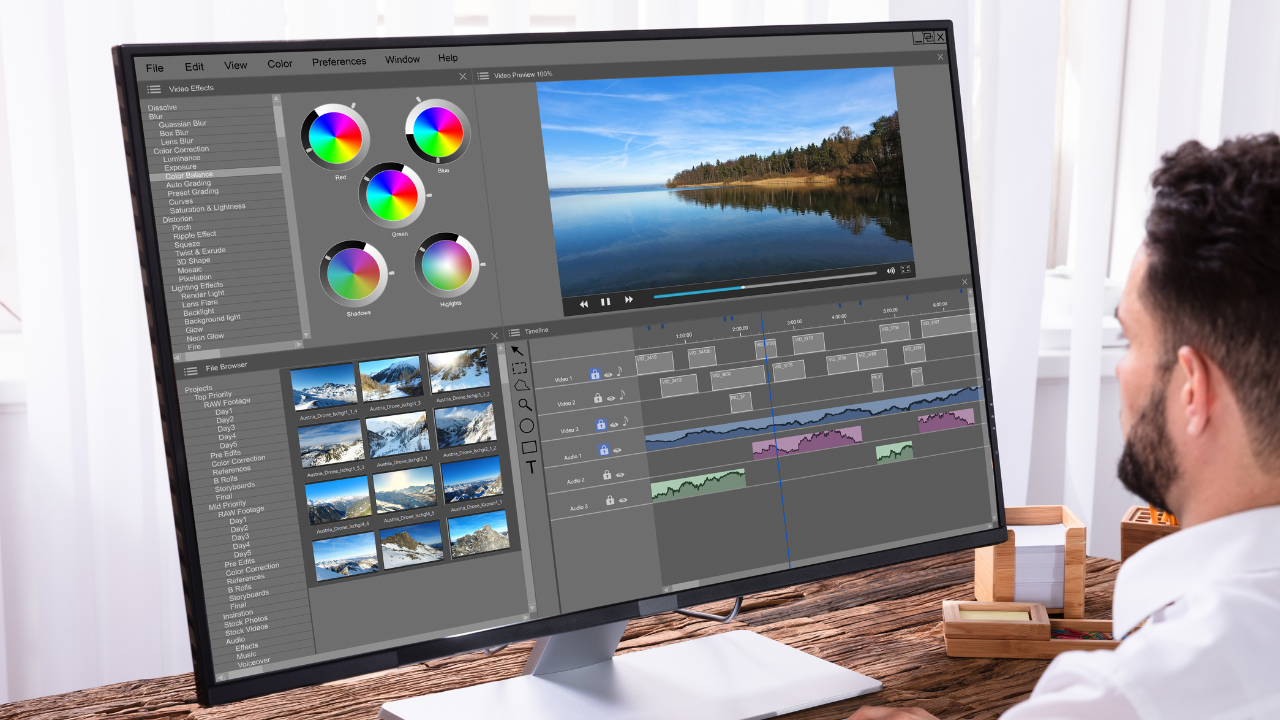Select the ellipse shape tool
This screenshot has height=720, width=1280.
tap(527, 426)
